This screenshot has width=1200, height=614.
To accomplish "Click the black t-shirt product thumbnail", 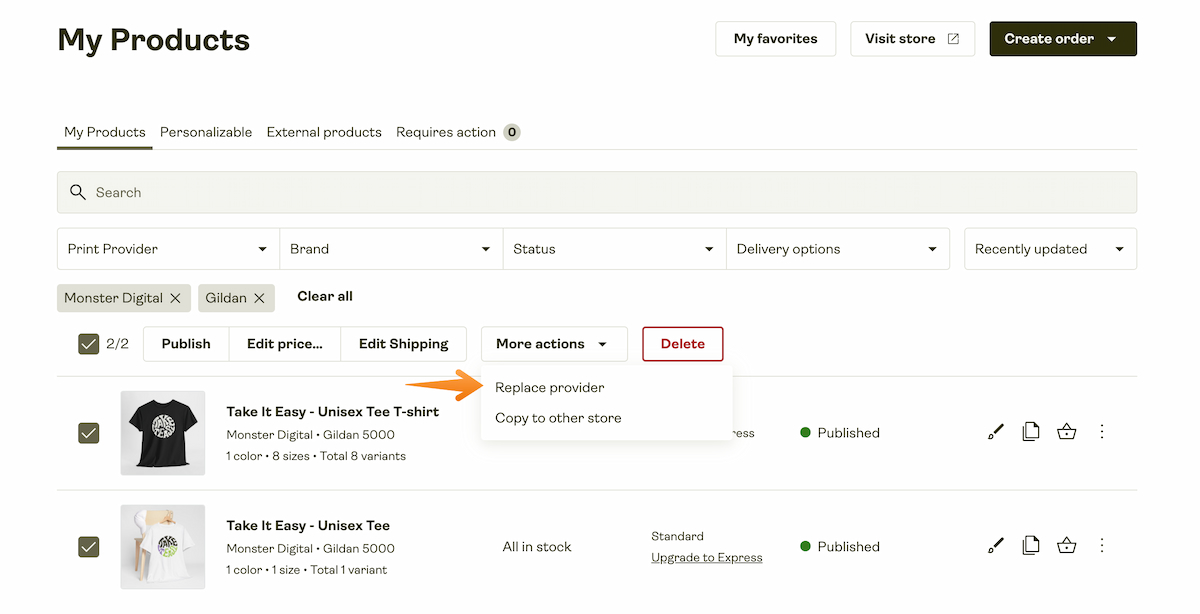I will click(162, 432).
